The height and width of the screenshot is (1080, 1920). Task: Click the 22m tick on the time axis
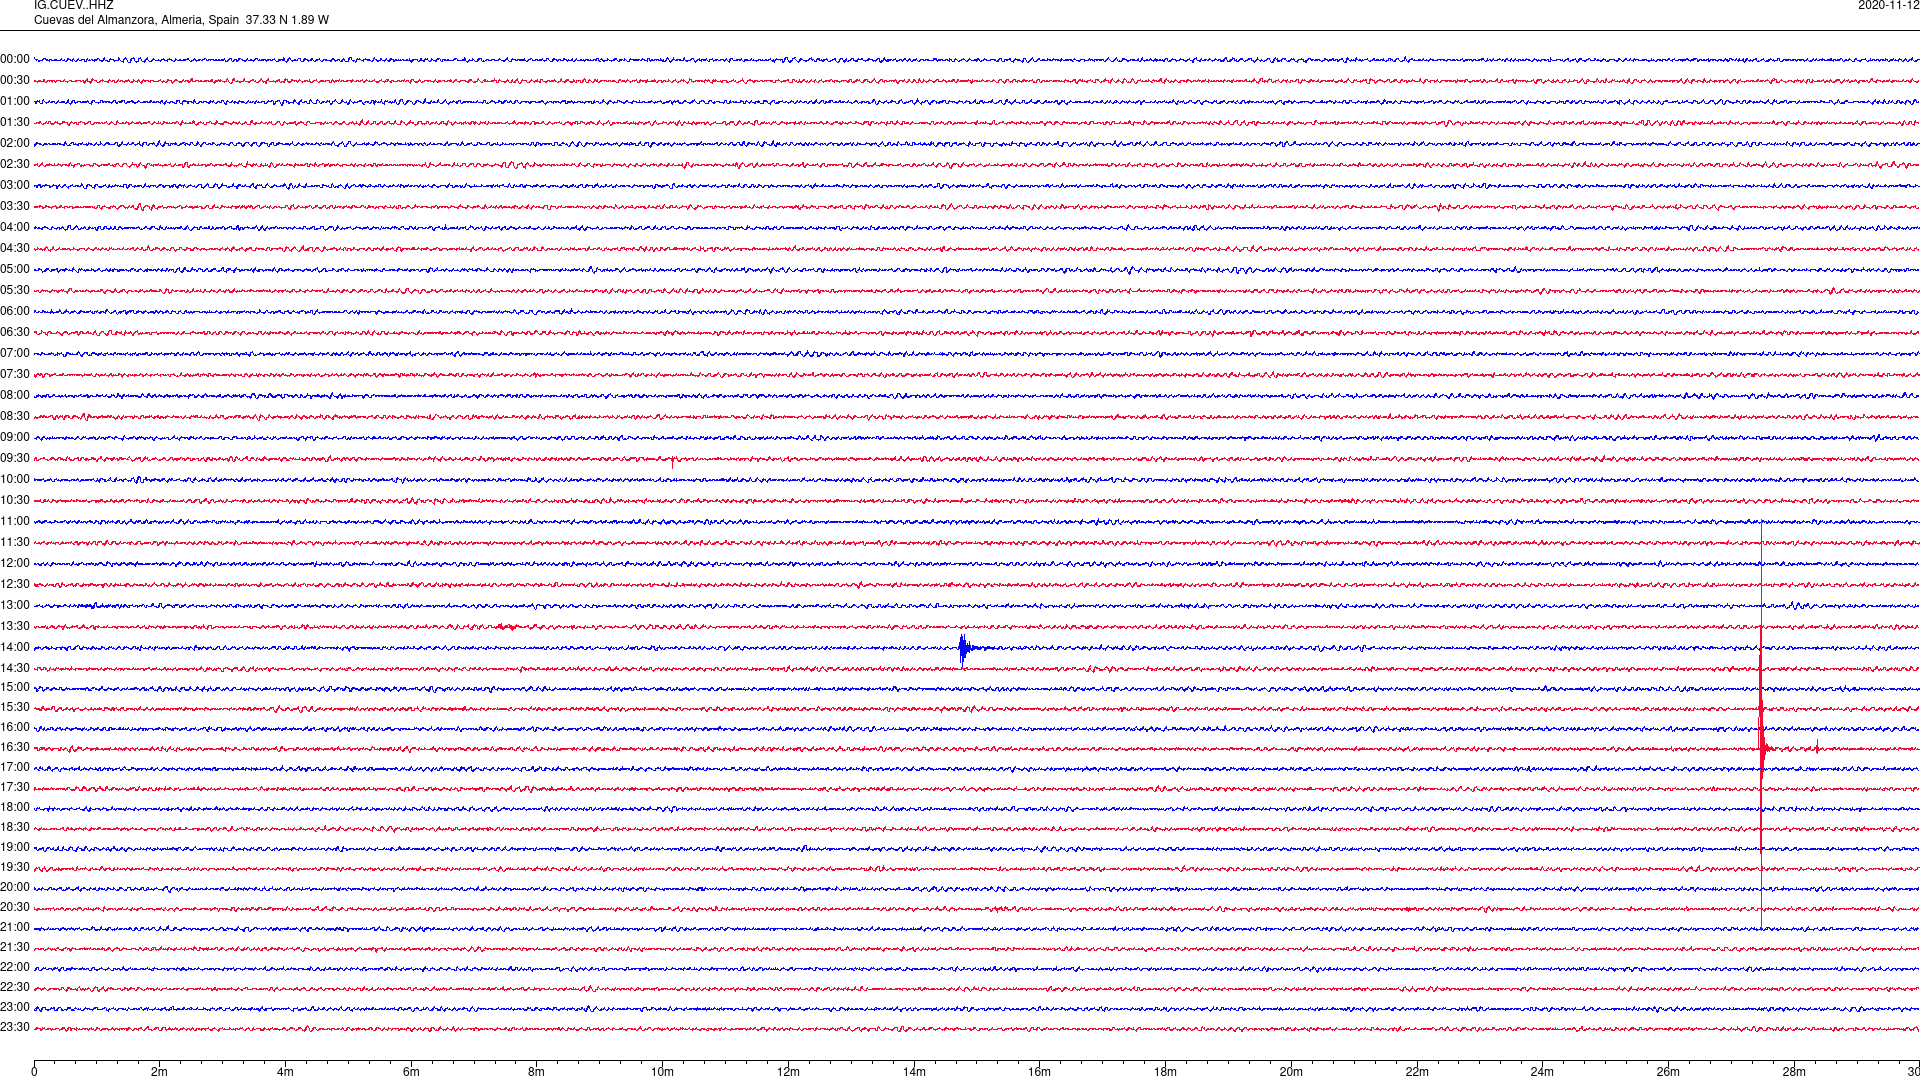click(x=1417, y=1072)
